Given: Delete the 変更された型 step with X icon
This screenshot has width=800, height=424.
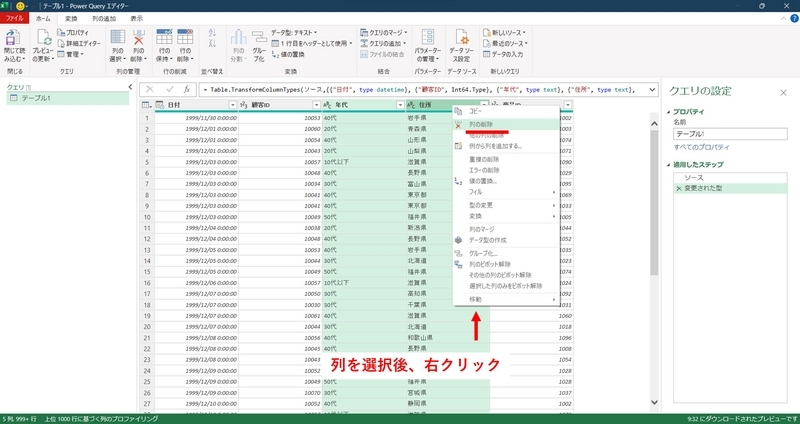Looking at the screenshot, I should [x=679, y=189].
